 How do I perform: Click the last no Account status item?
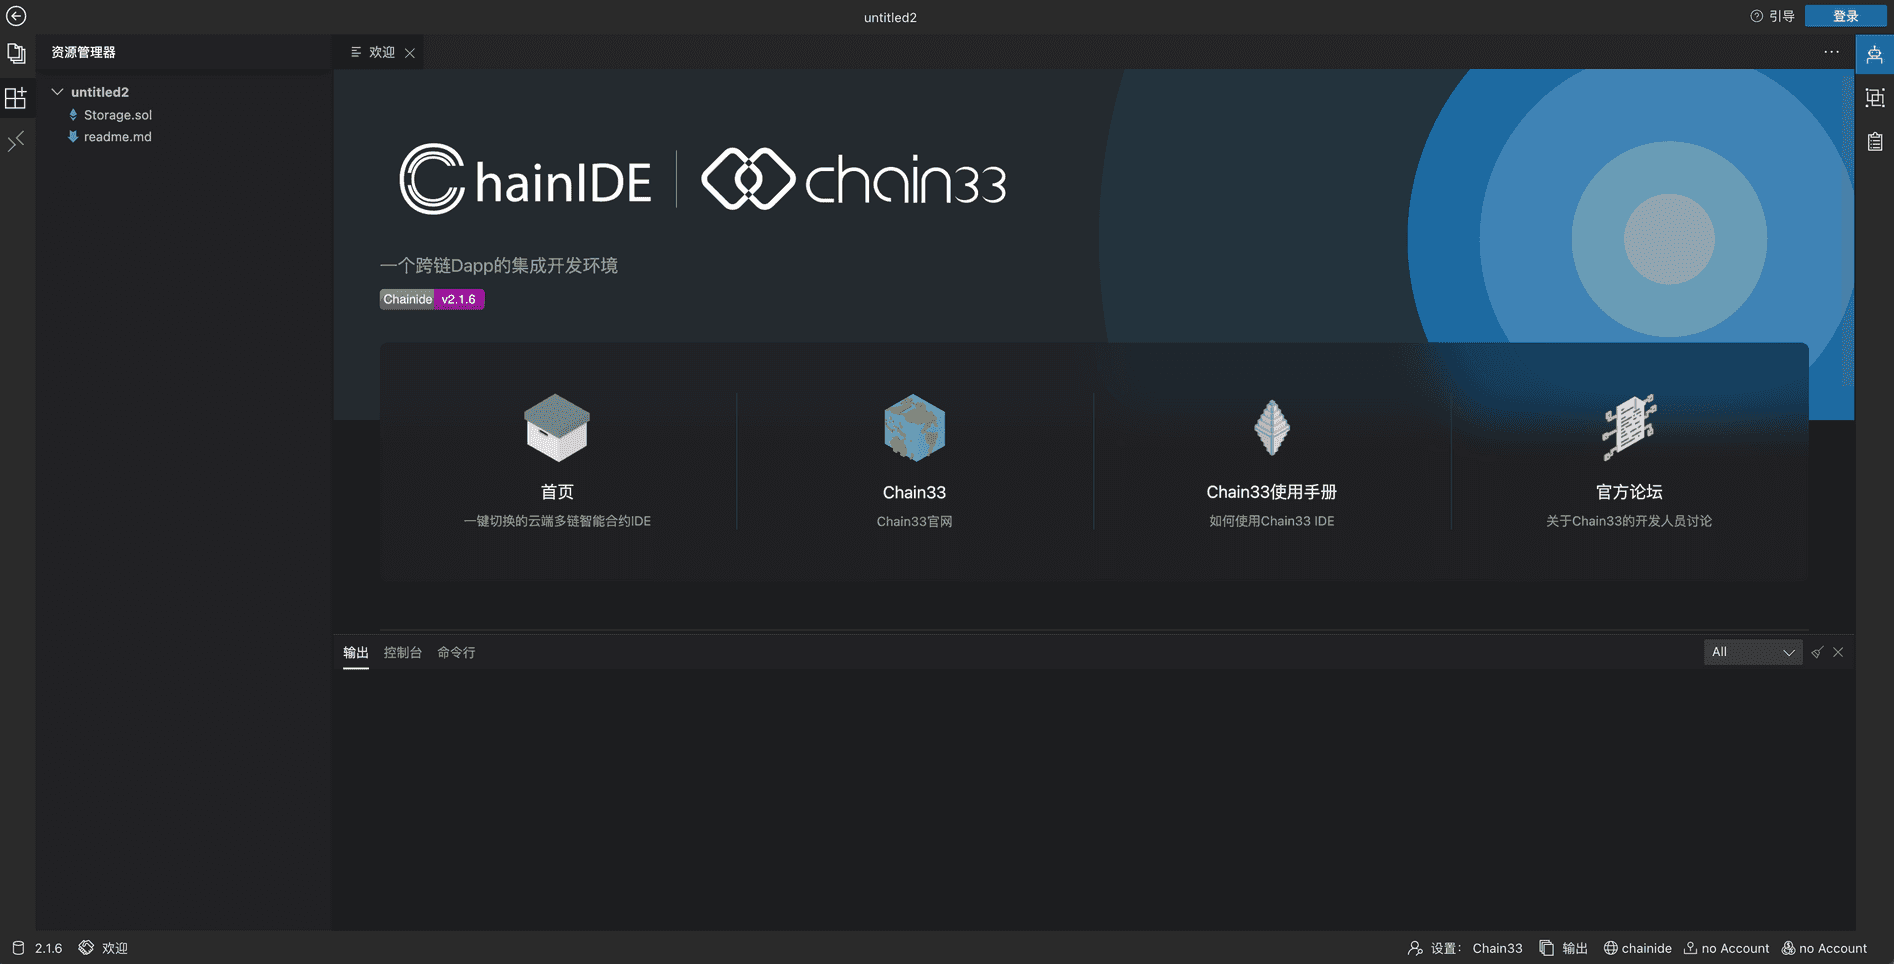click(1824, 948)
